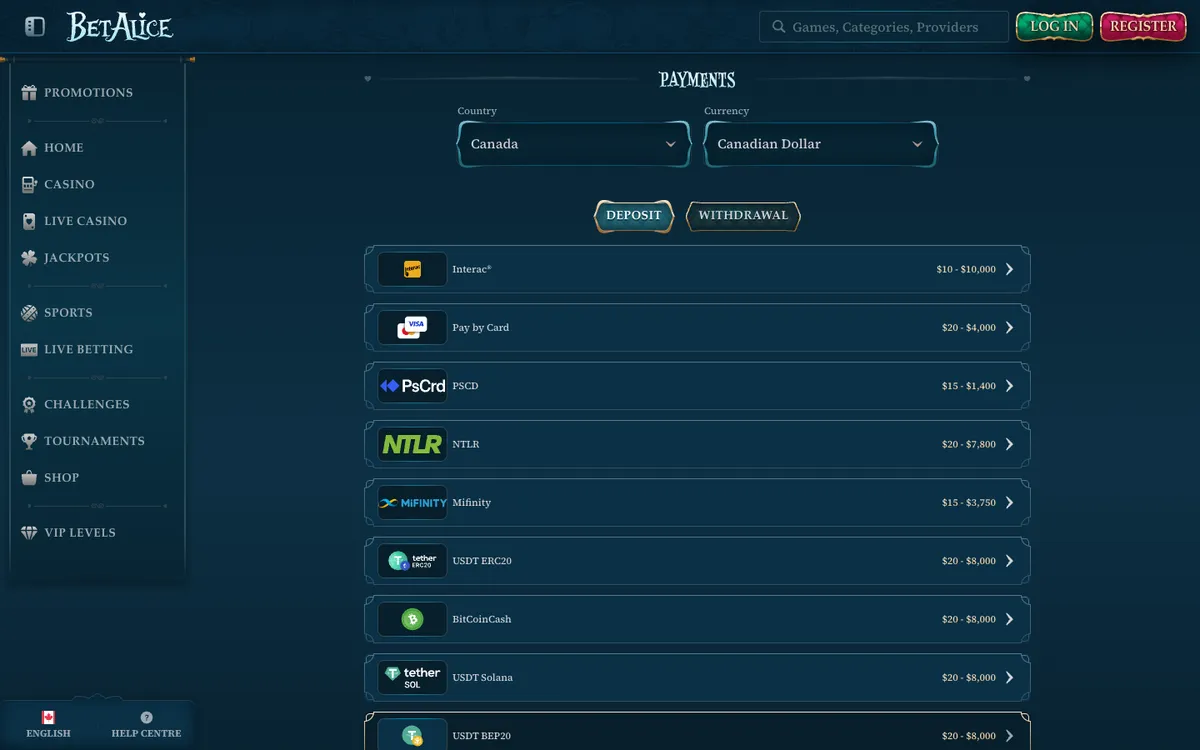Click the USDT Solana payment name
1200x750 pixels.
(483, 678)
